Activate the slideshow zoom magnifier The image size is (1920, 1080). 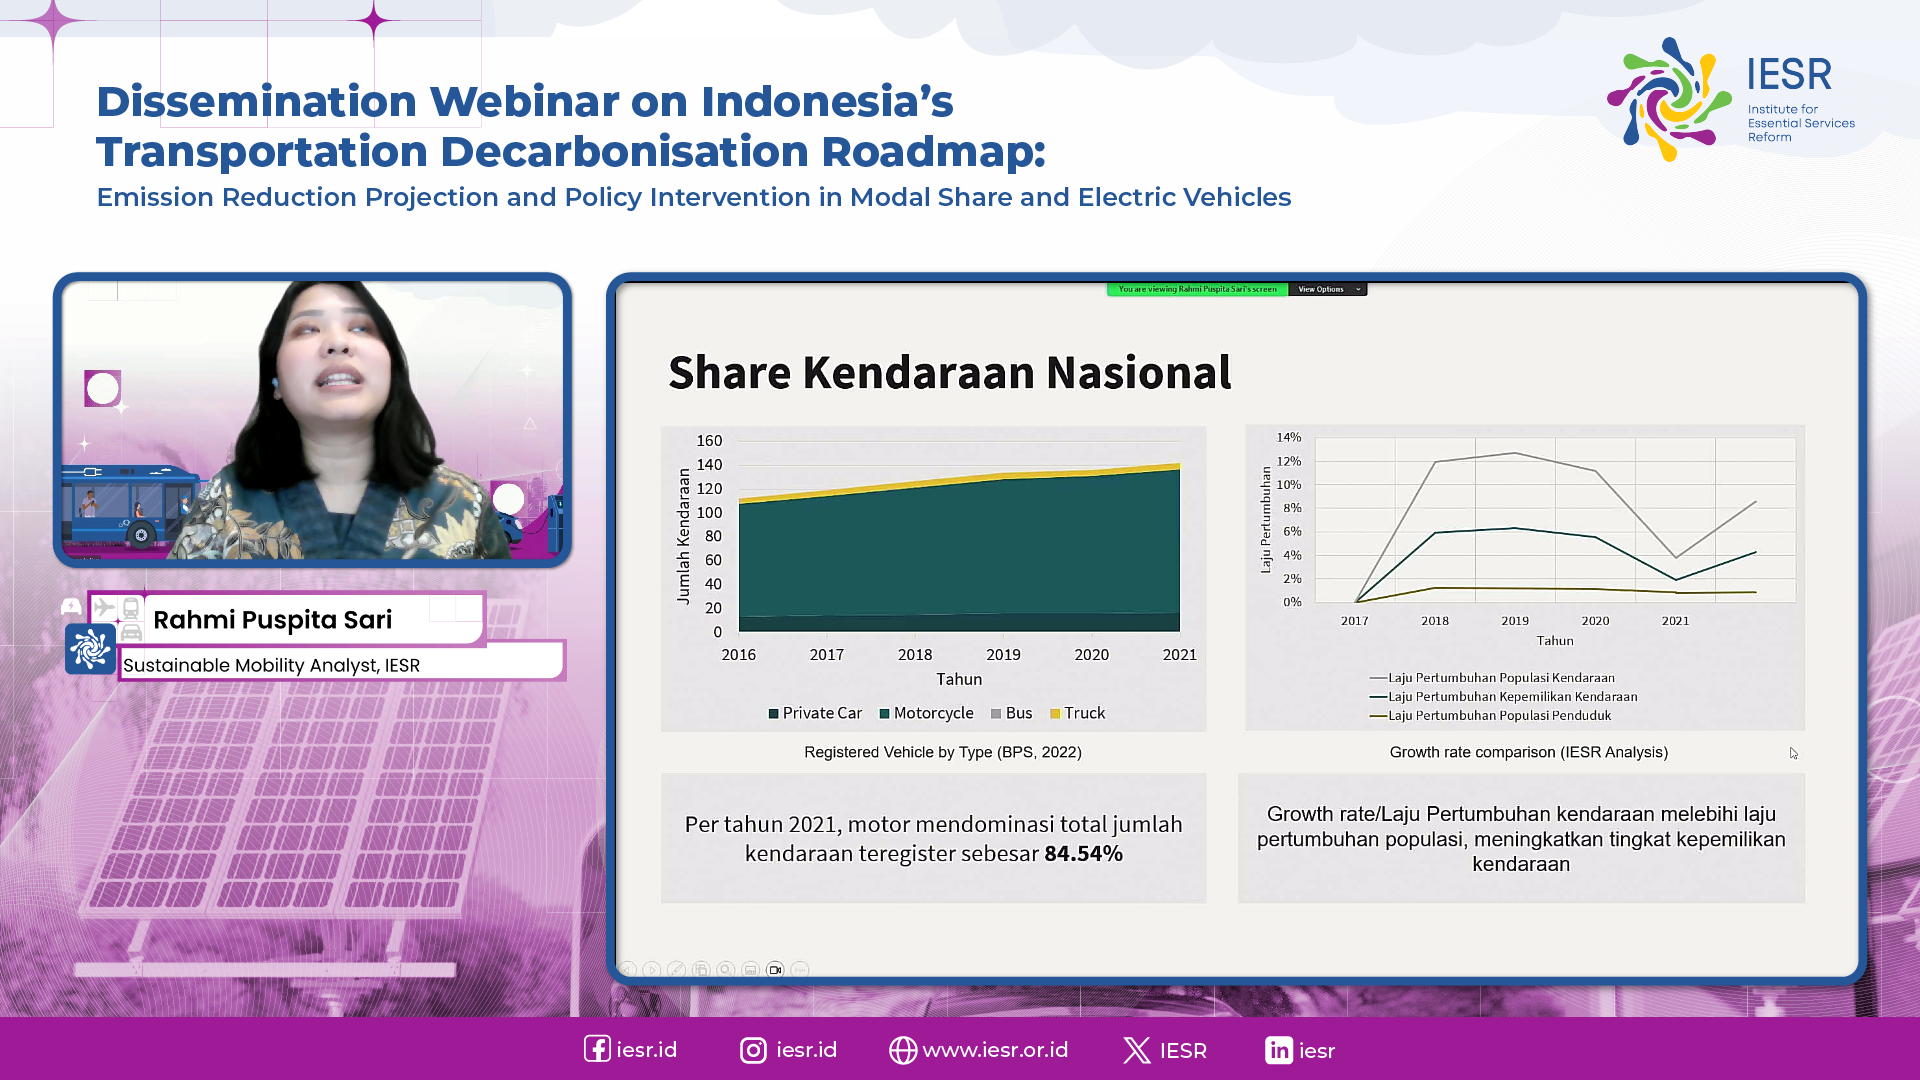pyautogui.click(x=726, y=969)
